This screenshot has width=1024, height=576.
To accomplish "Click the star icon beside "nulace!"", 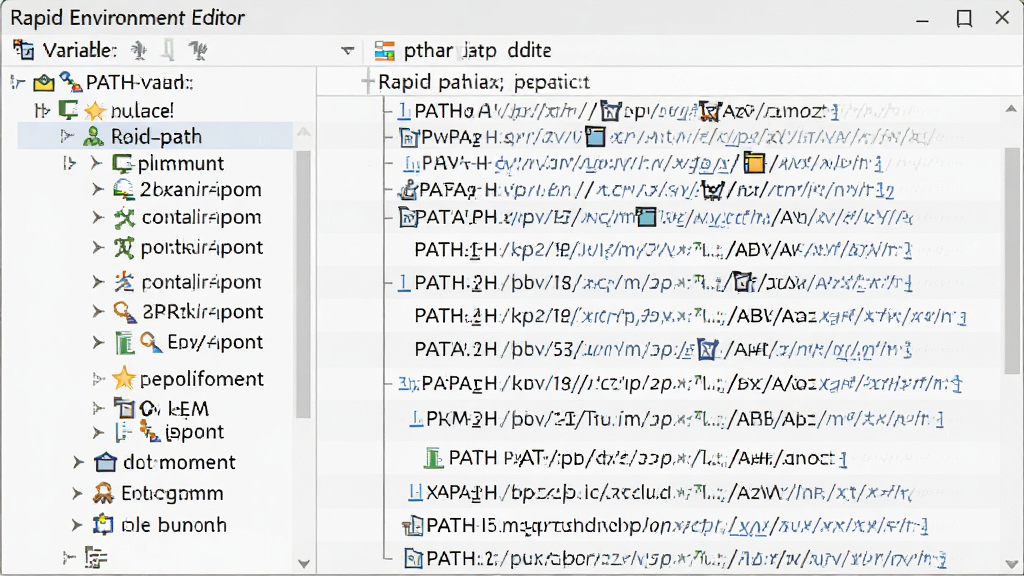I will pyautogui.click(x=95, y=110).
